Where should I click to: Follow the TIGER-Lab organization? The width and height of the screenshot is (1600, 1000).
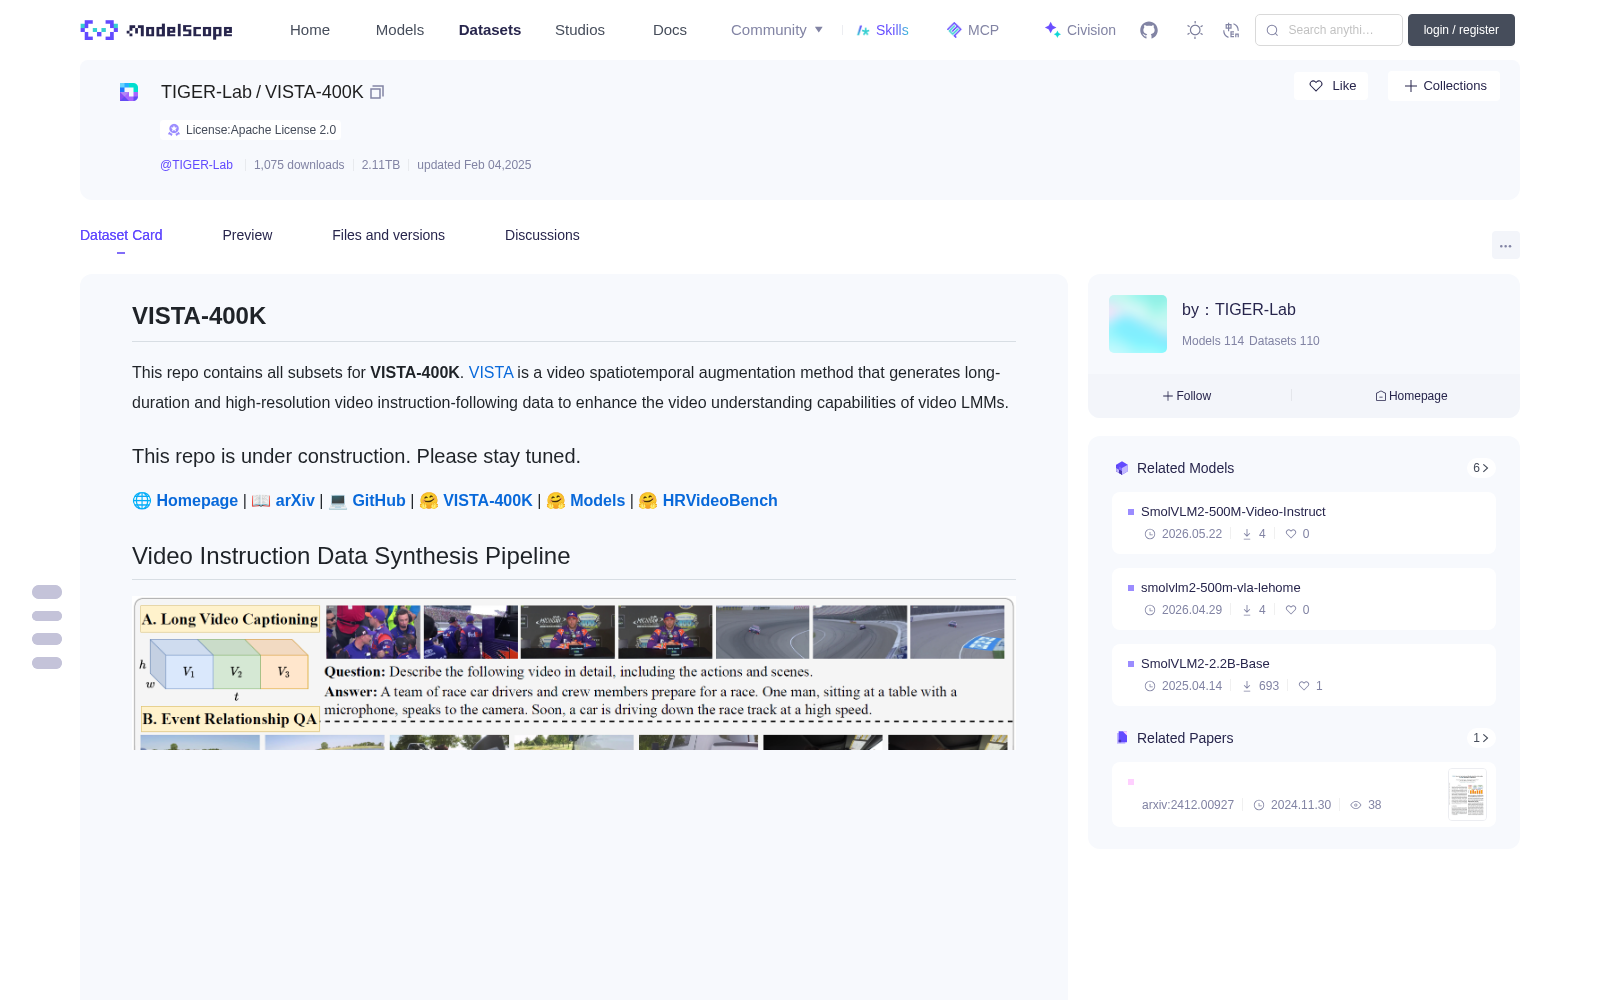click(1187, 396)
